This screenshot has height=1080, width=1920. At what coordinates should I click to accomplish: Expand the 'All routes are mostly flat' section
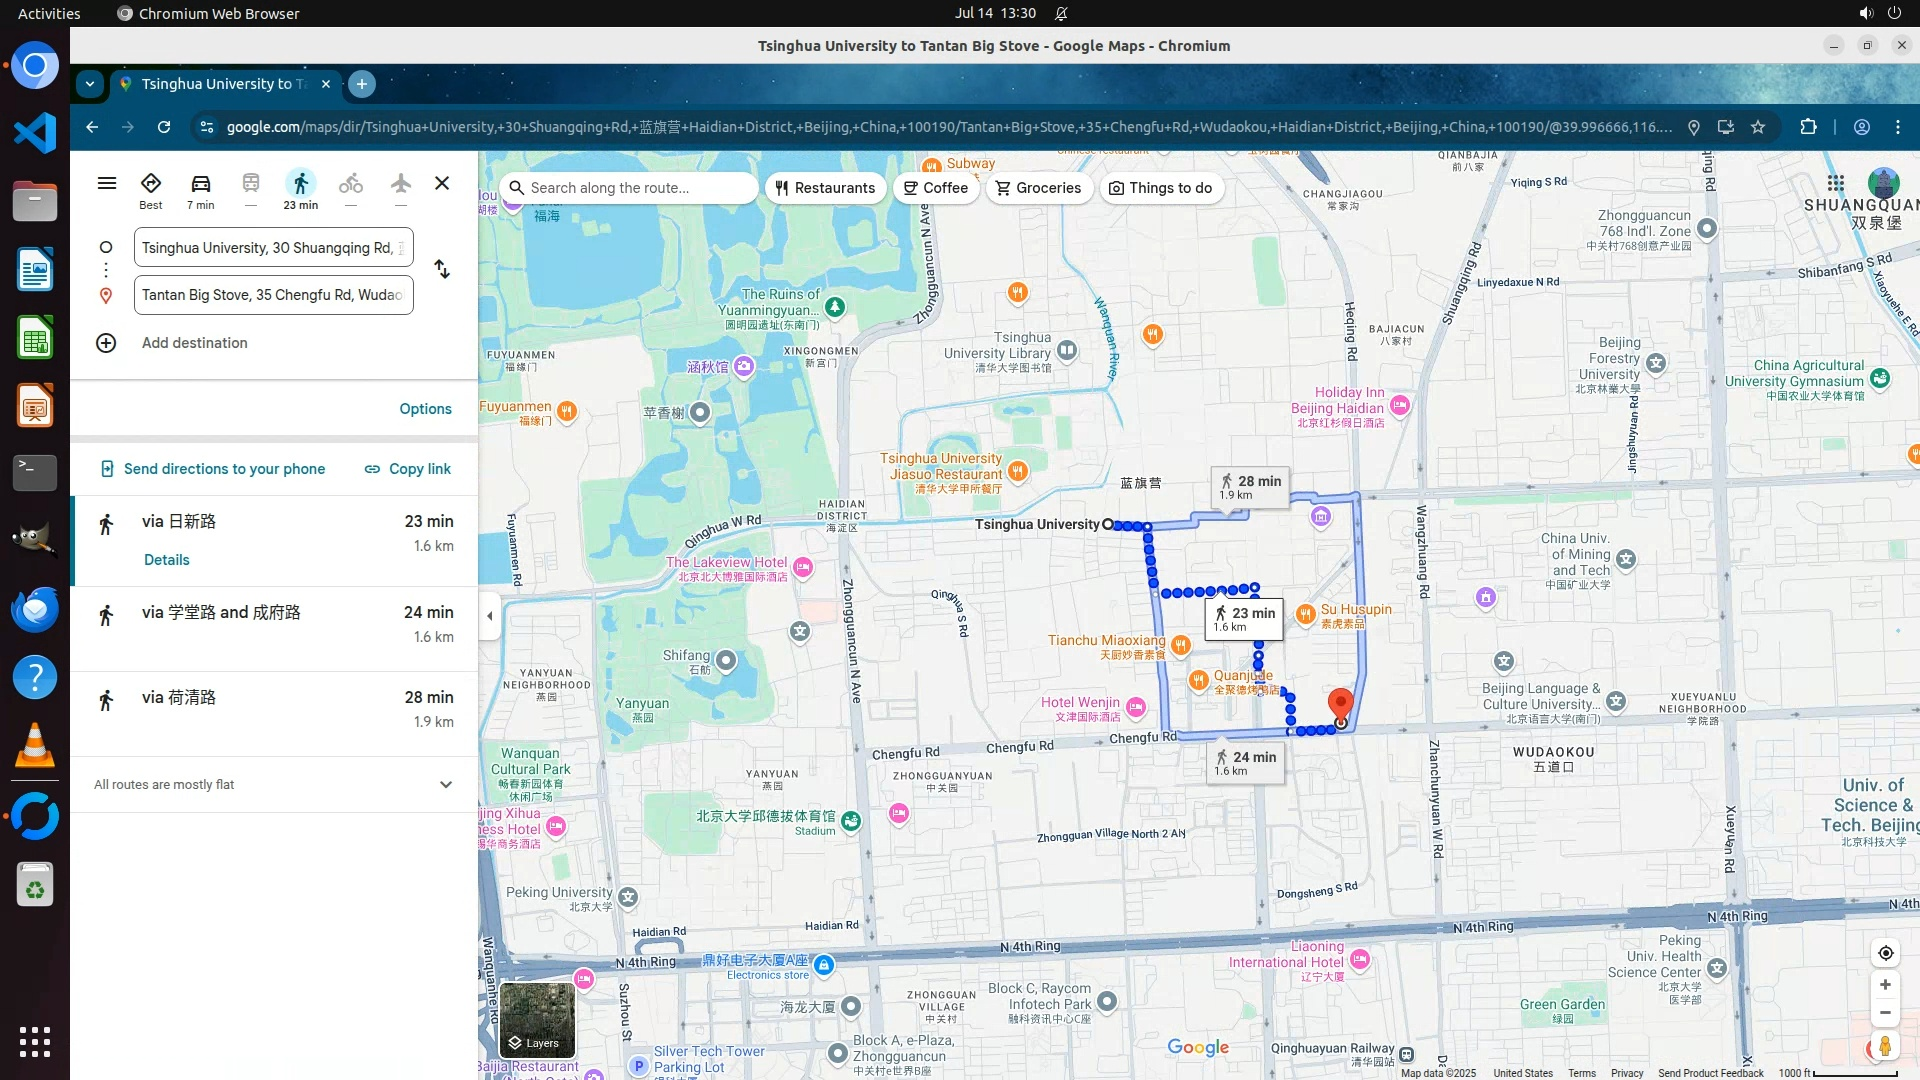[x=446, y=785]
